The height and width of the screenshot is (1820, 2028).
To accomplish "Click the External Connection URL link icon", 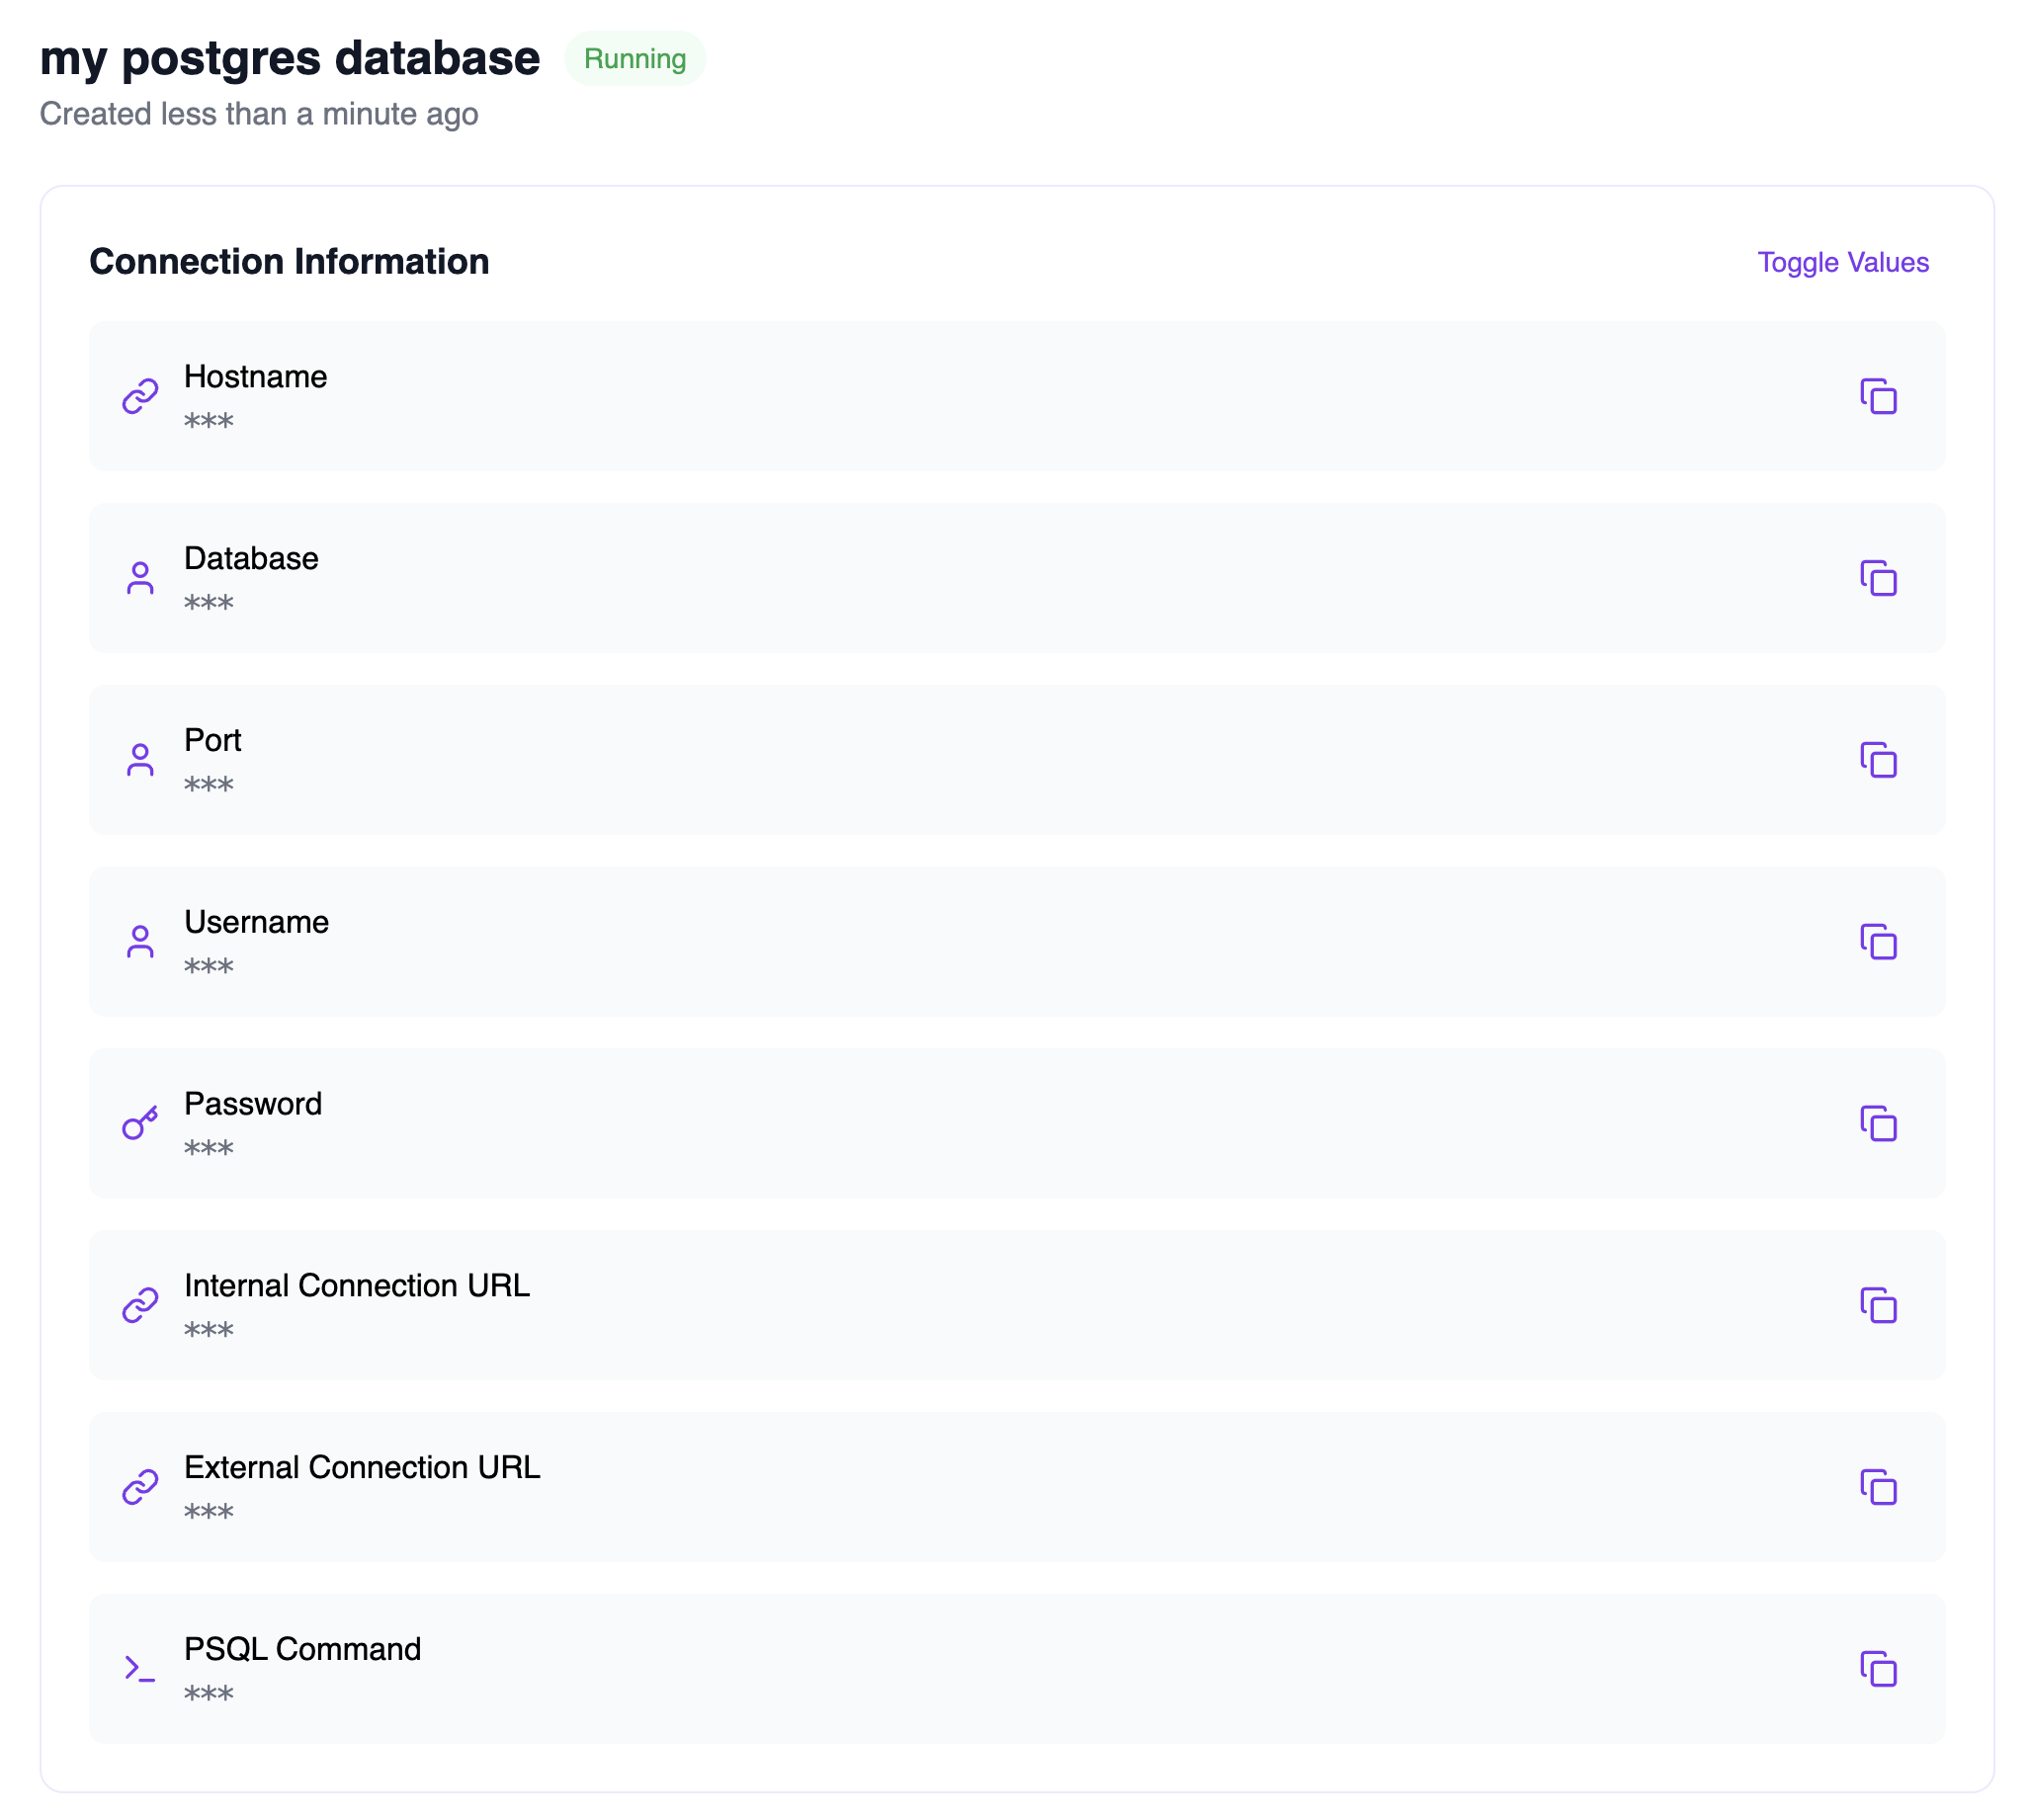I will coord(140,1486).
